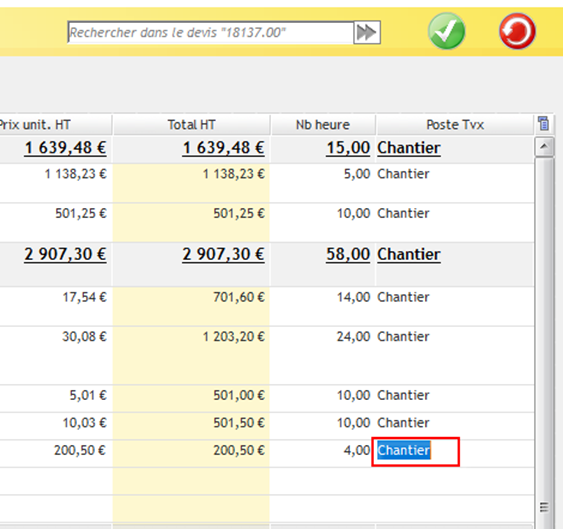Click the Nb heure column header
563x529 pixels.
323,125
